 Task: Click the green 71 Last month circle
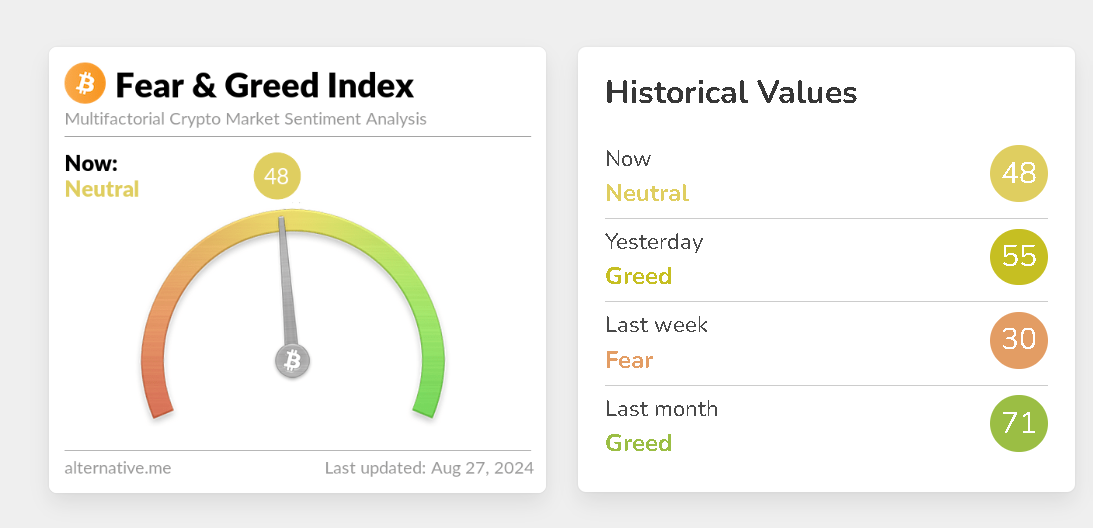(x=1018, y=424)
